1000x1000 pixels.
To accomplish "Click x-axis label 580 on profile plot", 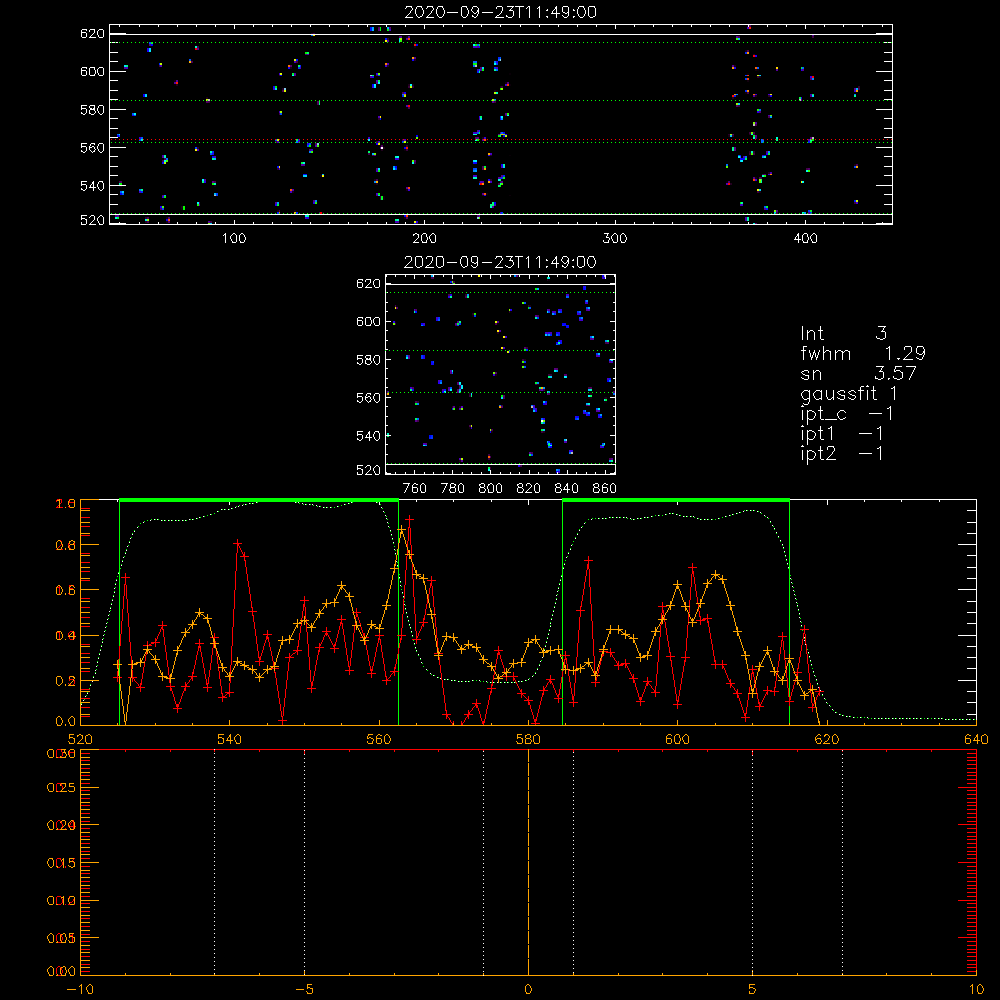I will [528, 740].
